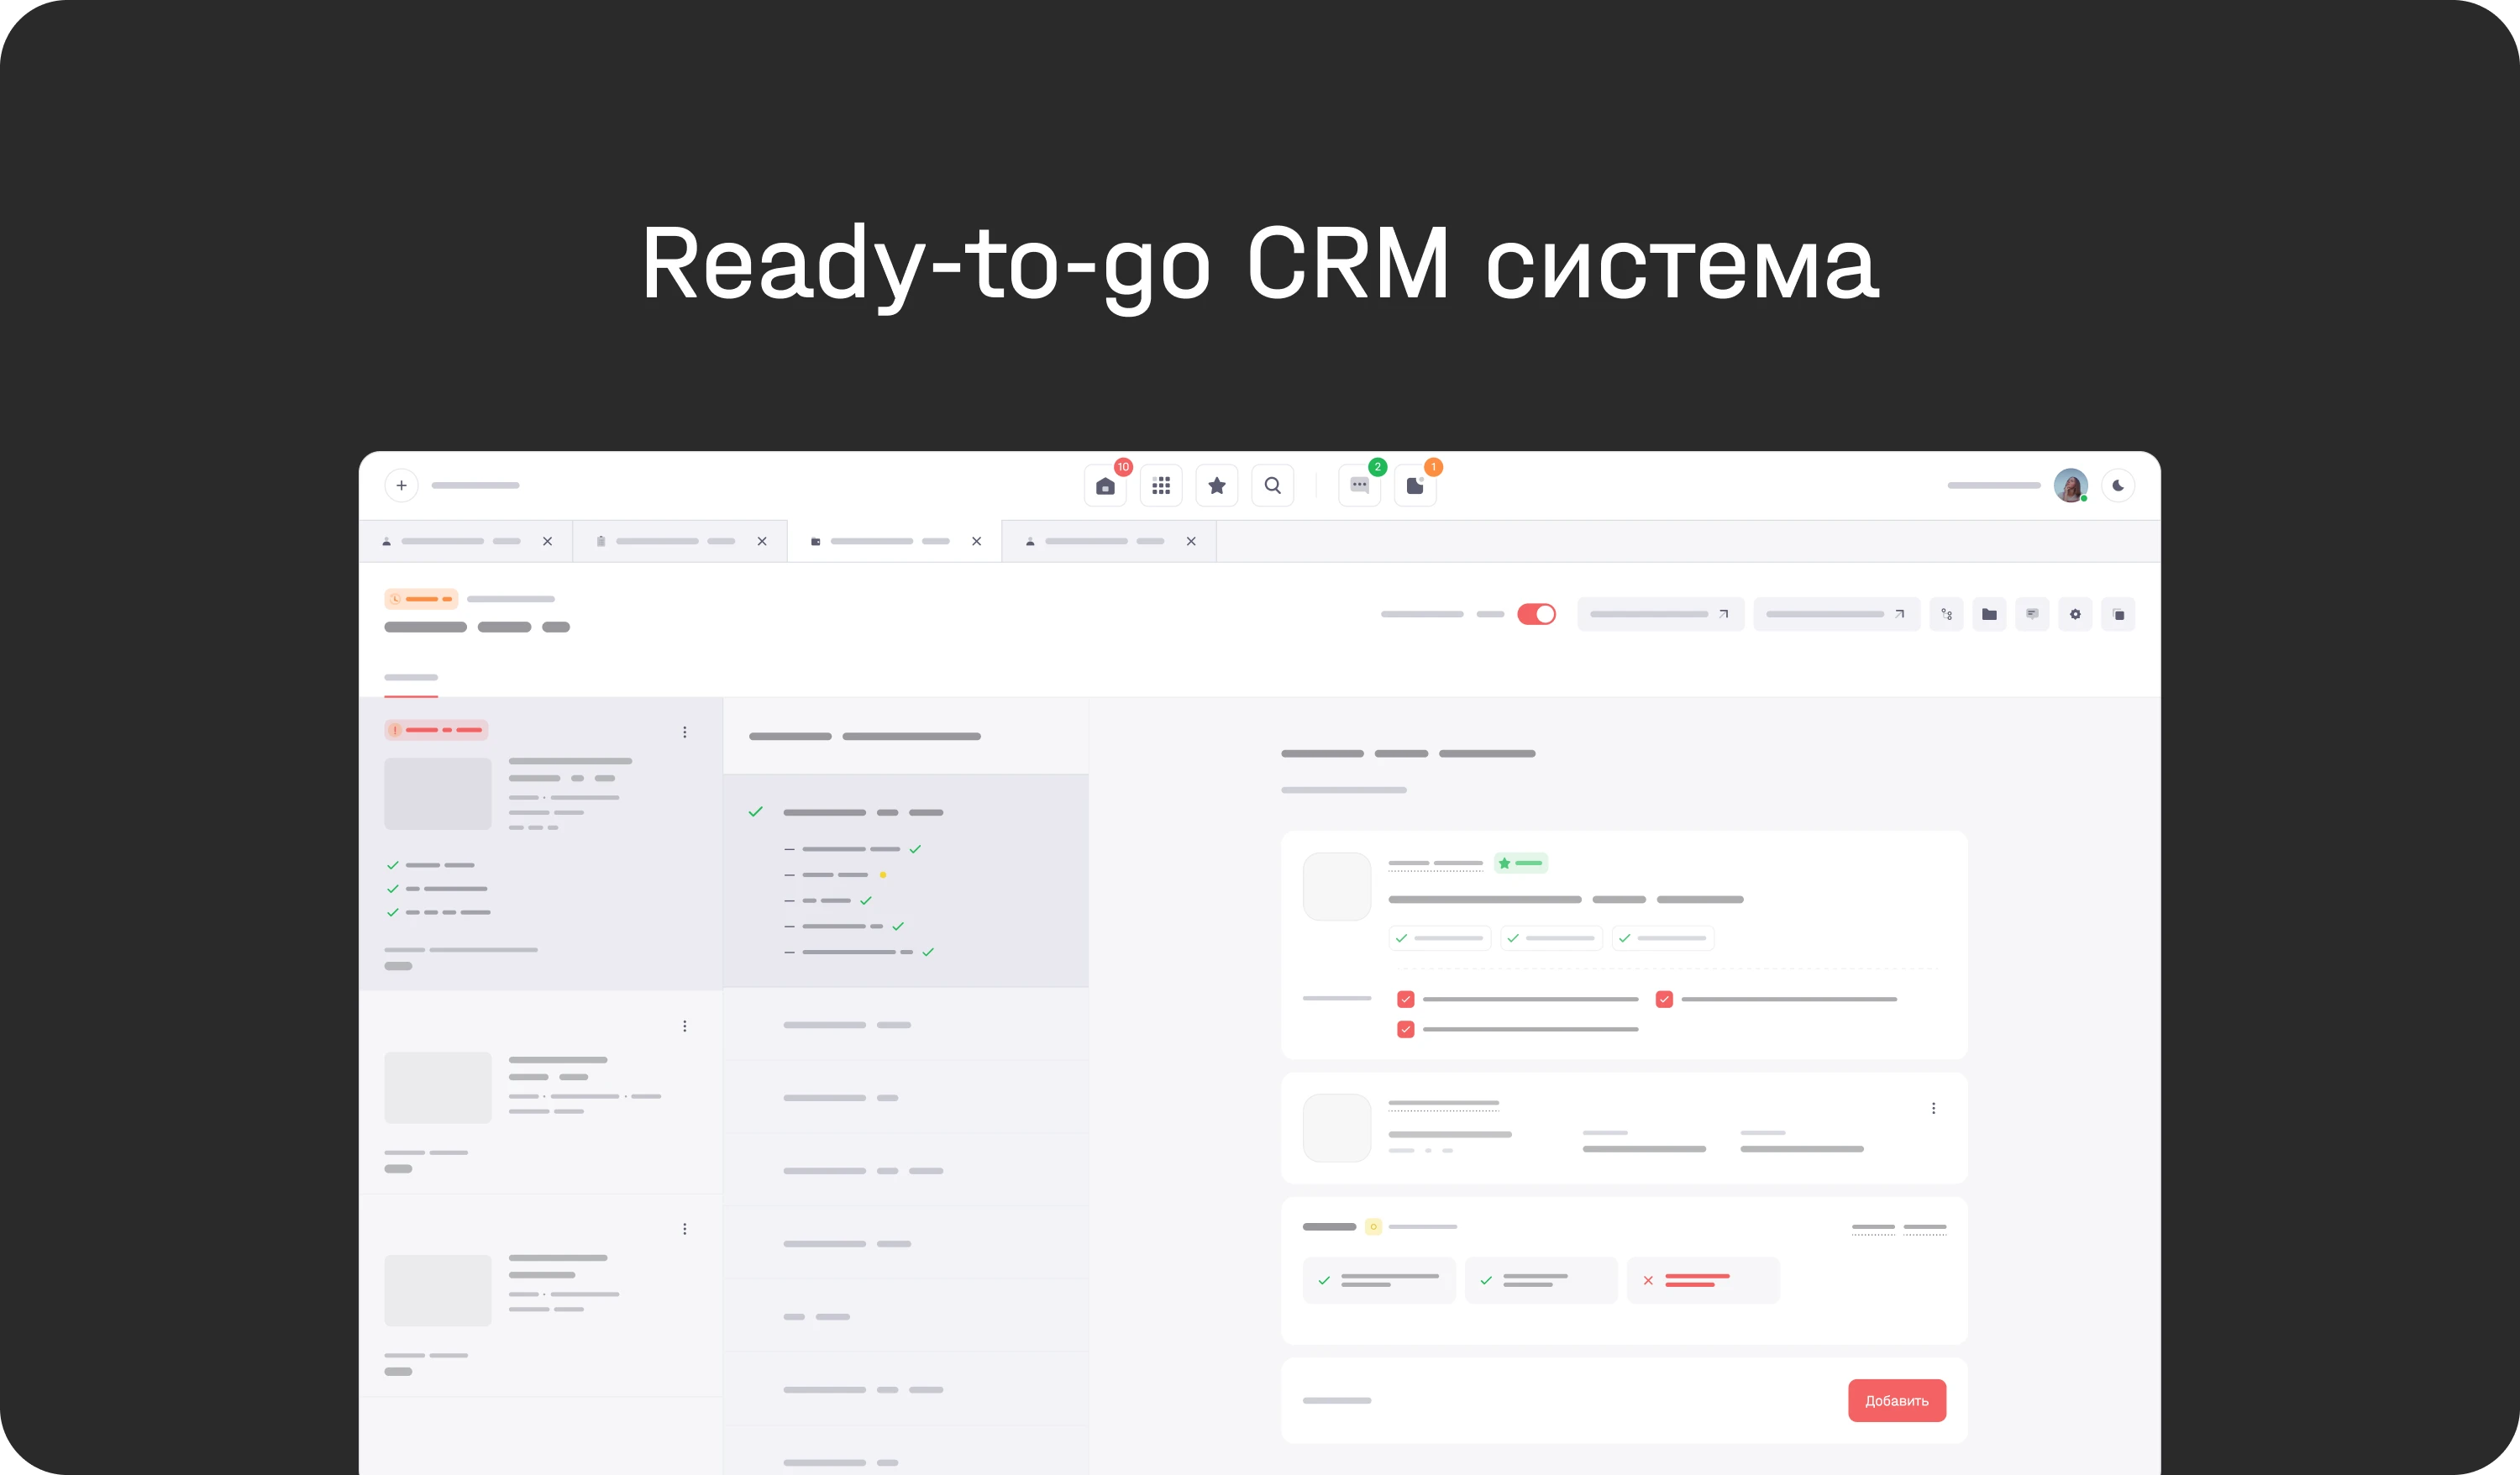
Task: Open kebab menu in right detail card
Action: tap(1933, 1108)
